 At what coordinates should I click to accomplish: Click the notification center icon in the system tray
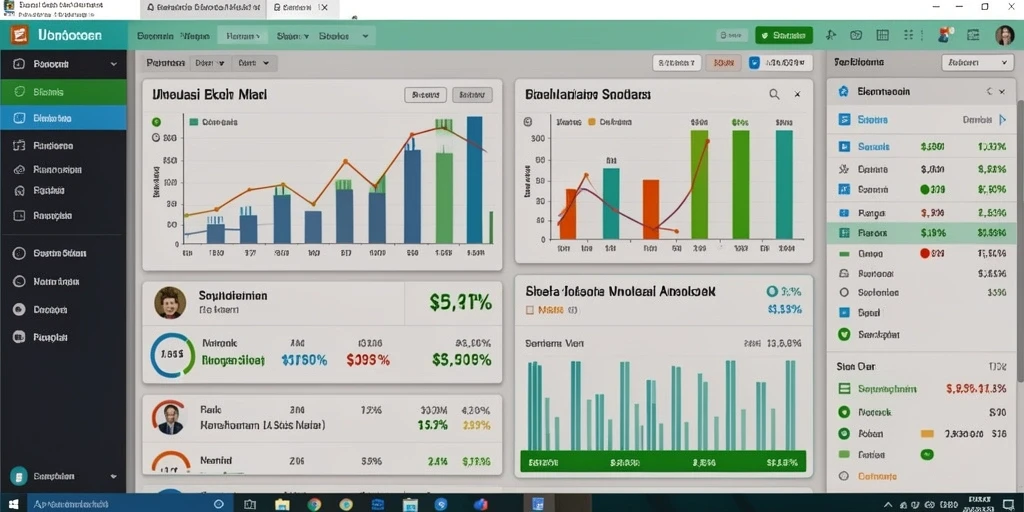point(1008,504)
